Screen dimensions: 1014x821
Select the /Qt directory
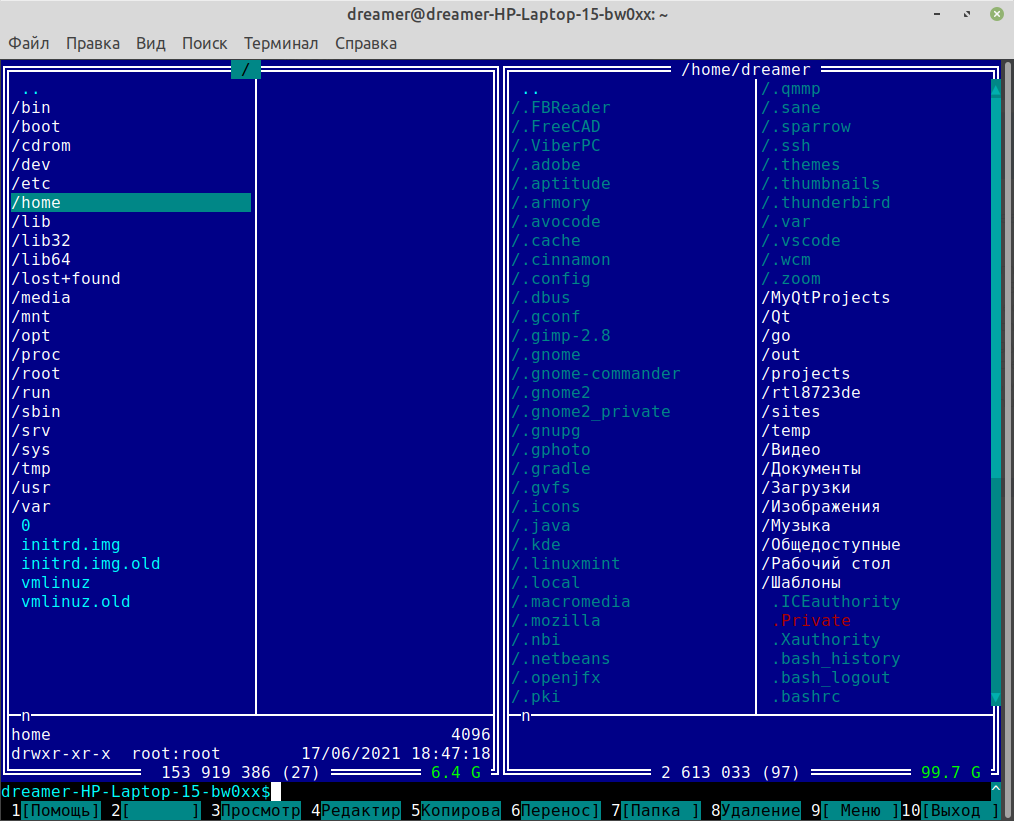pyautogui.click(x=776, y=317)
